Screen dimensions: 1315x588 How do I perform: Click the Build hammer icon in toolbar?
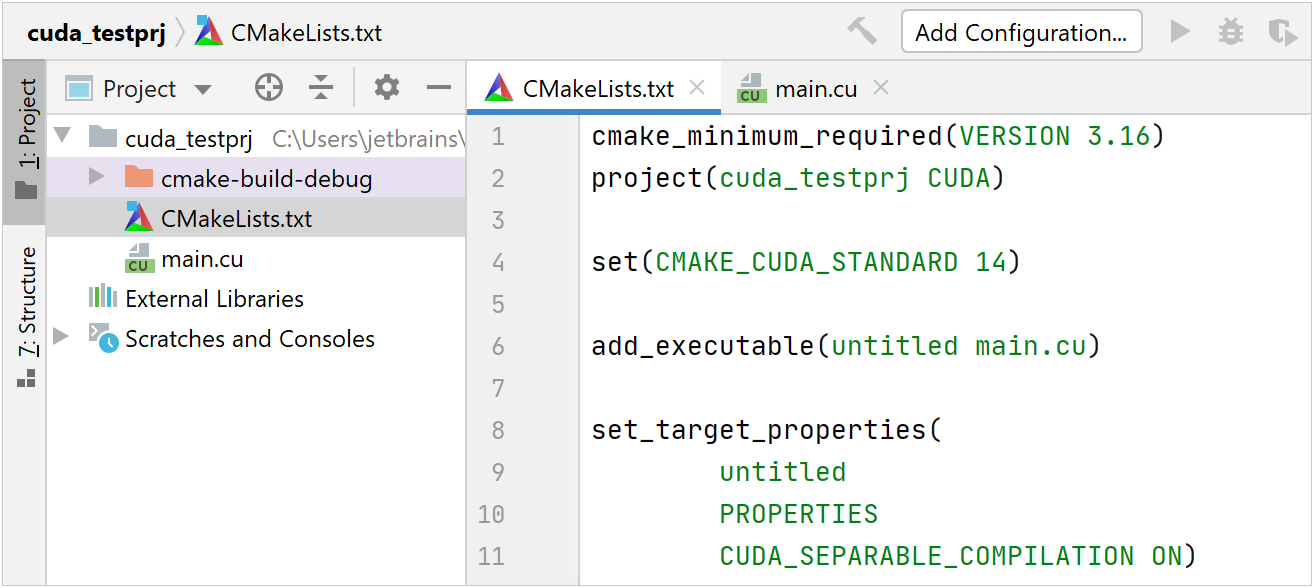tap(861, 31)
